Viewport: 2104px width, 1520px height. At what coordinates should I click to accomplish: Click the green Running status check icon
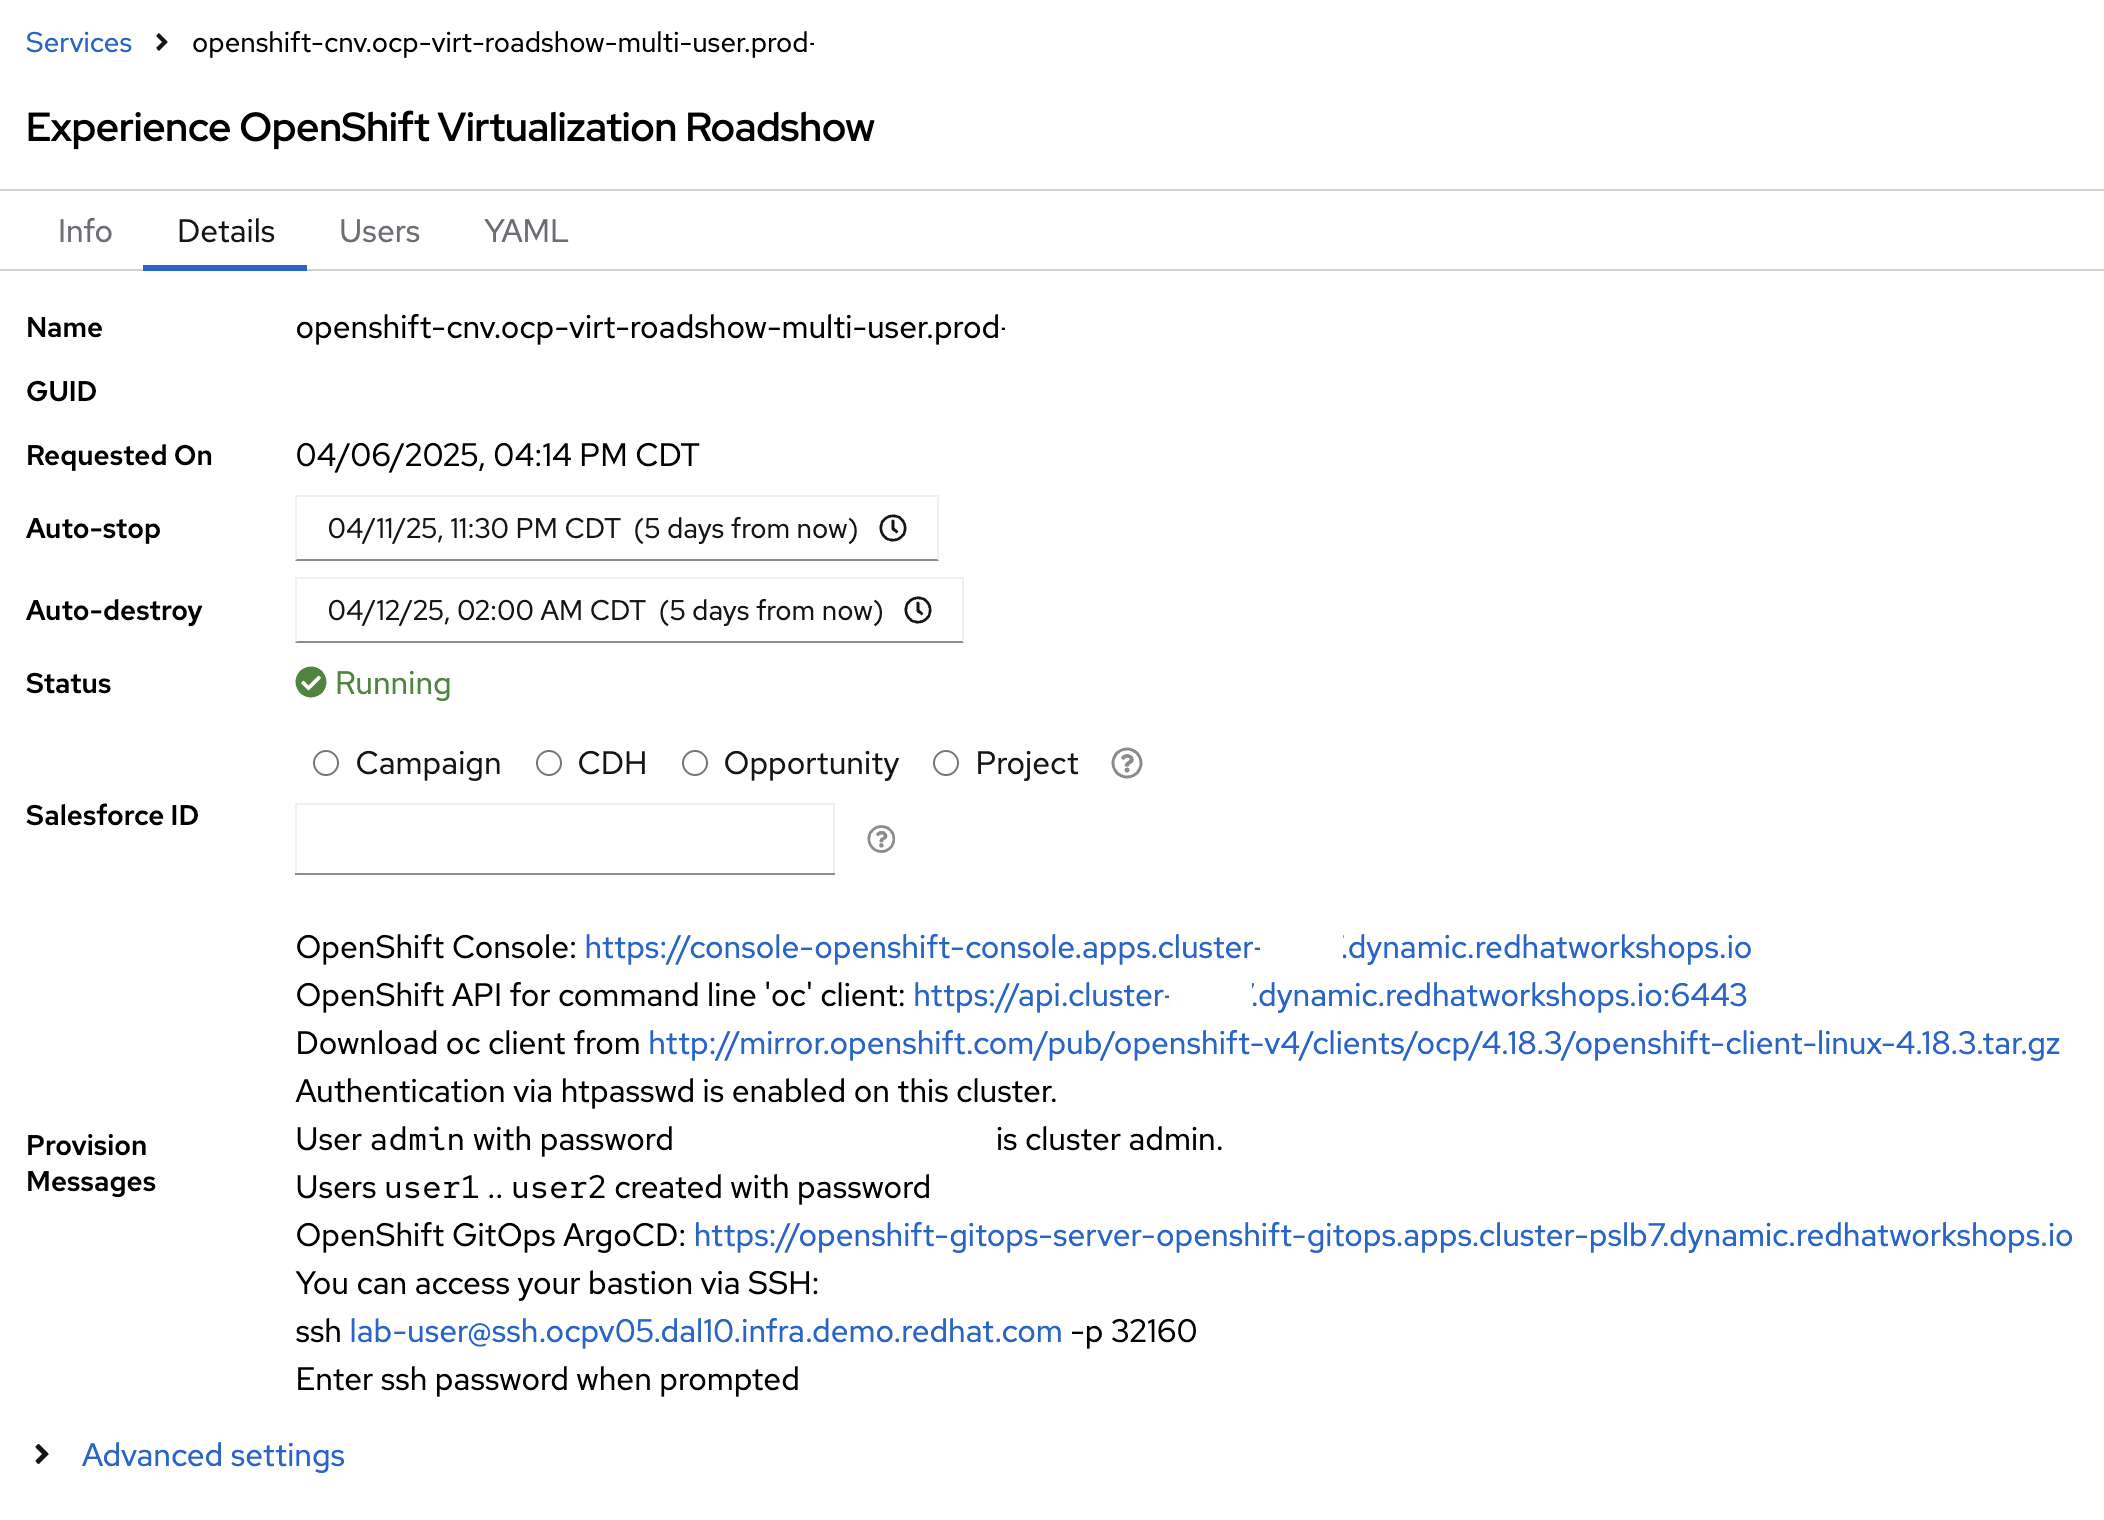click(x=311, y=683)
